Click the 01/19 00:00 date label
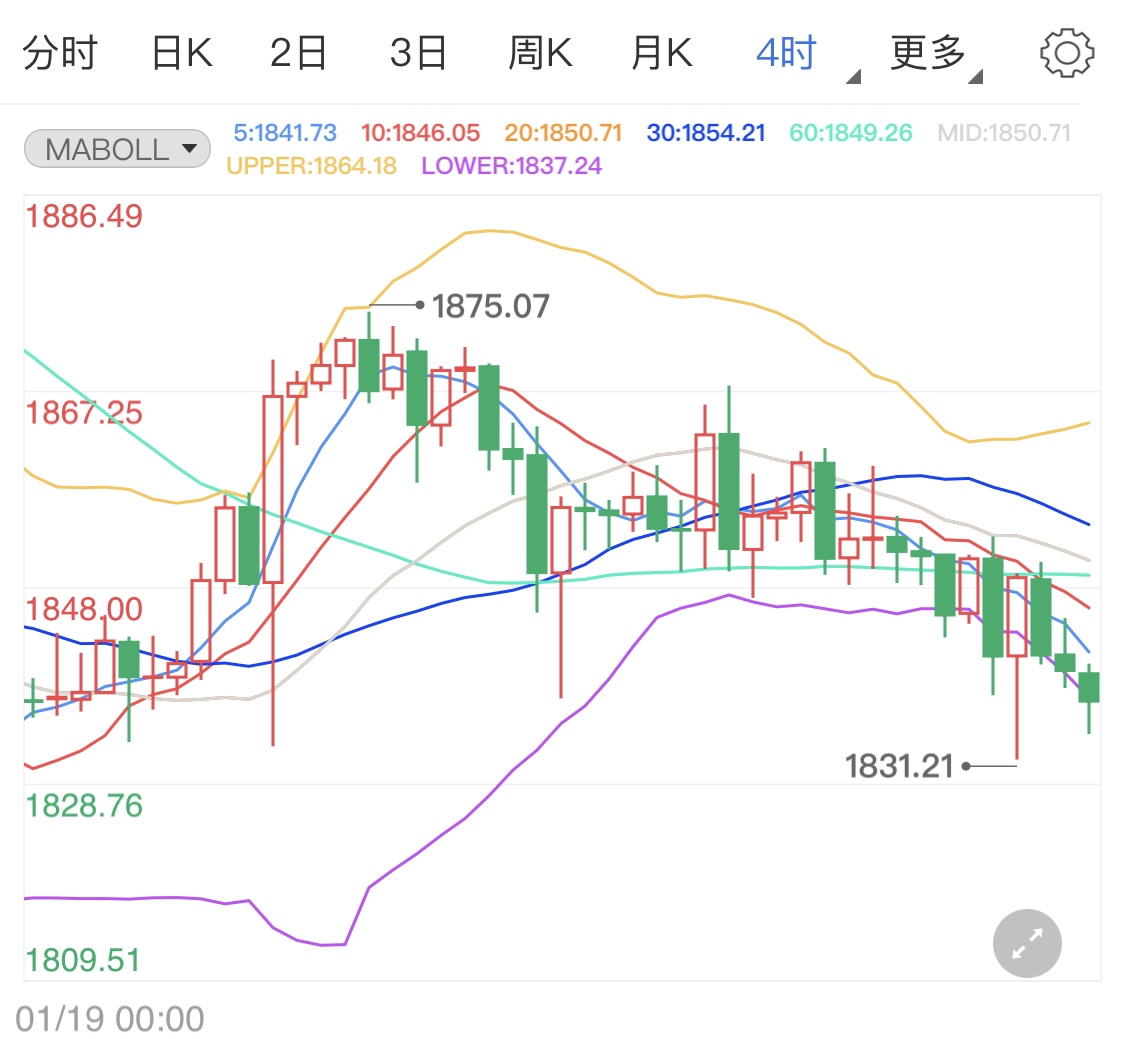This screenshot has width=1125, height=1039. [x=110, y=1019]
